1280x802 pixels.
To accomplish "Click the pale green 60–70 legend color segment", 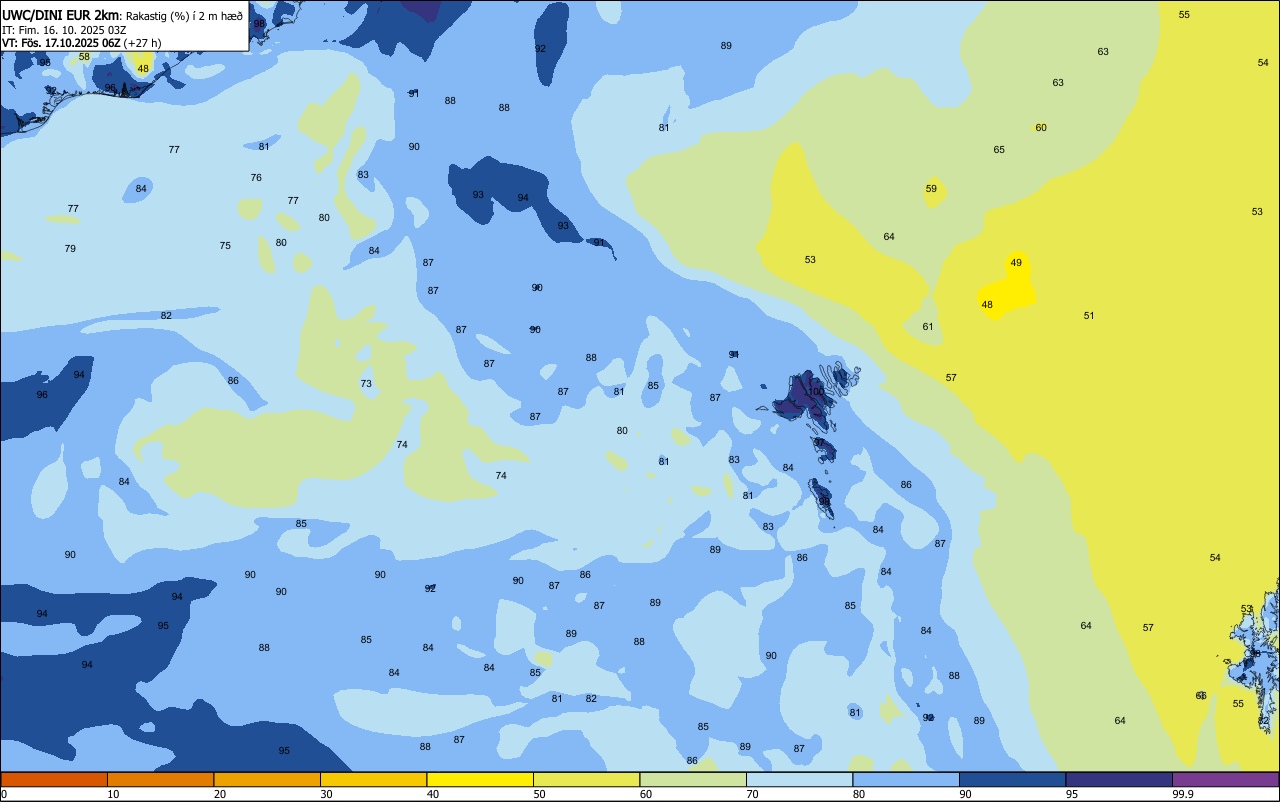I will click(x=693, y=779).
